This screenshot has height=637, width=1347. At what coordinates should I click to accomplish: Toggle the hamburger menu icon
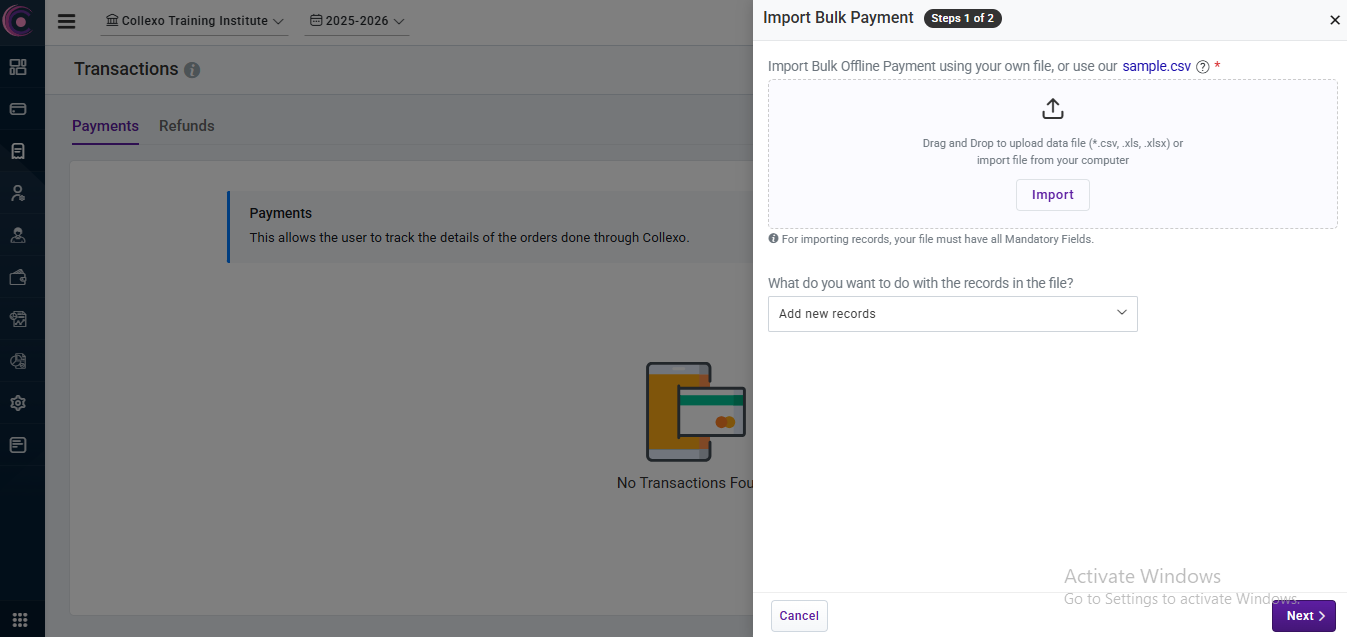coord(67,21)
